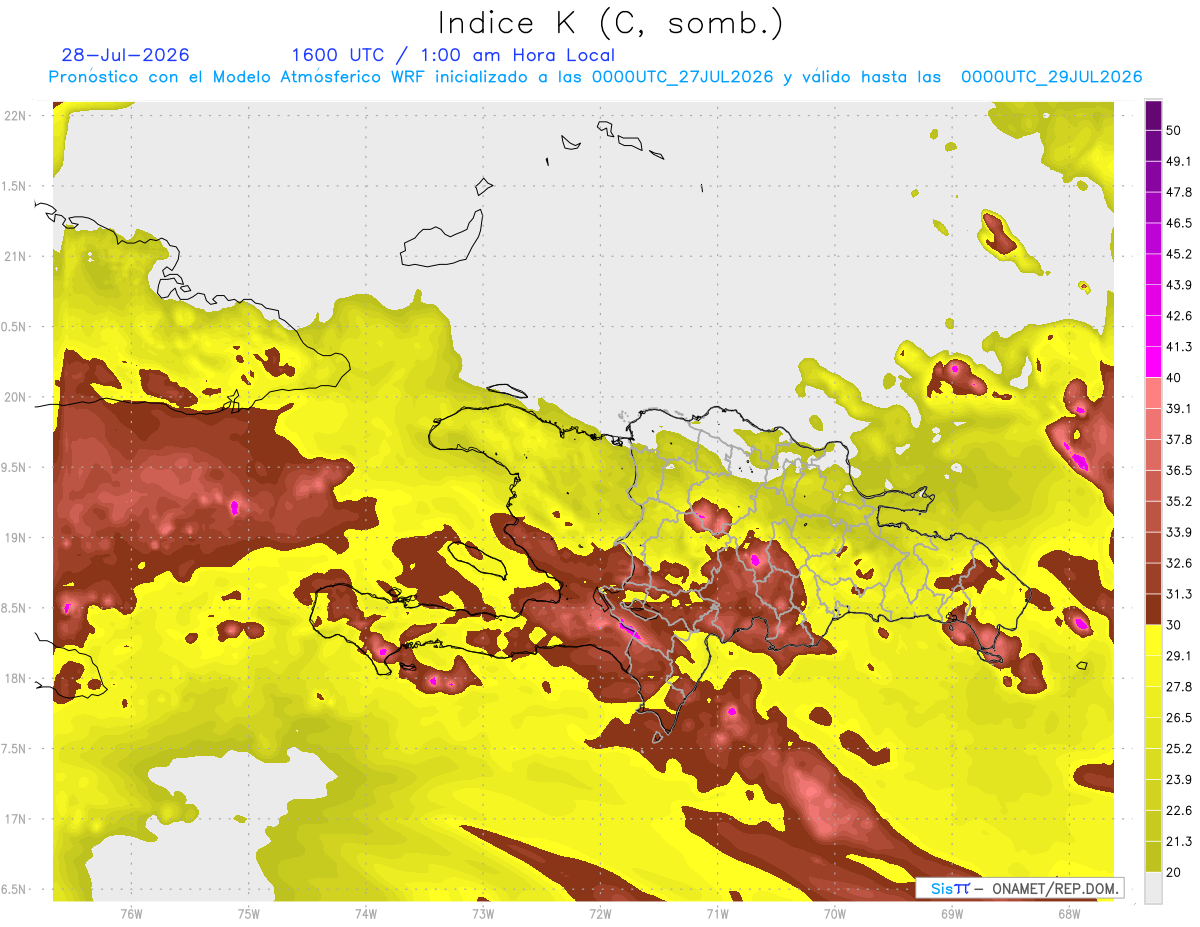
Task: Click the latitude label '17N'
Action: pyautogui.click(x=15, y=819)
